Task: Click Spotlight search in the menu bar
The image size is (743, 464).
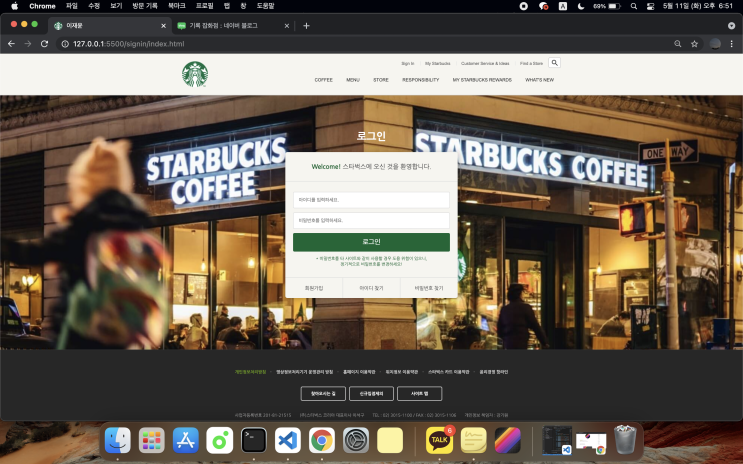Action: [634, 6]
